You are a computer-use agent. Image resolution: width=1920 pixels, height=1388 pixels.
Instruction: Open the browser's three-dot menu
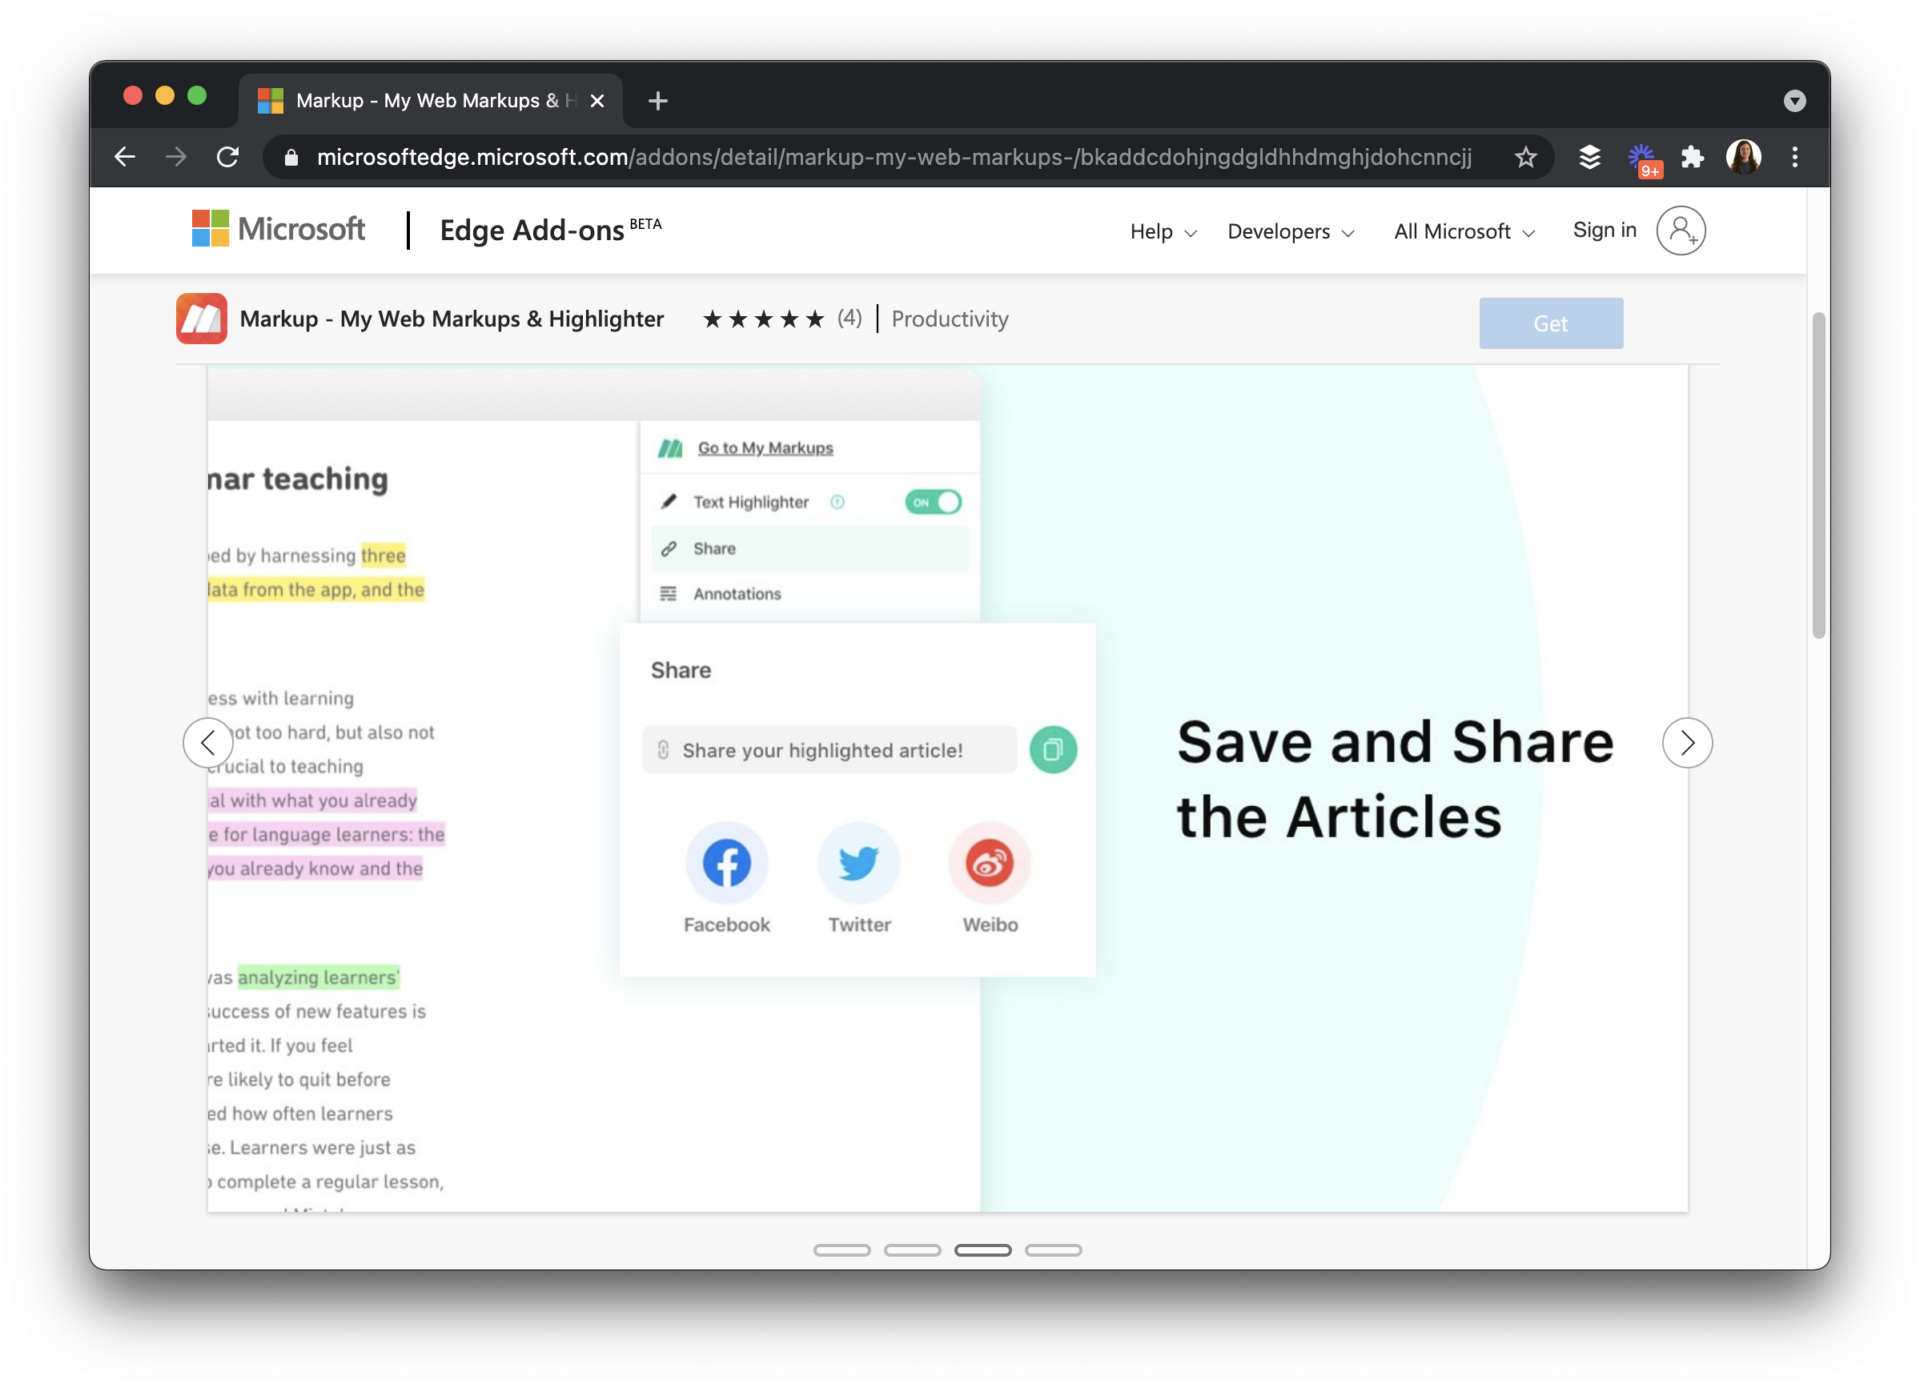(1795, 157)
